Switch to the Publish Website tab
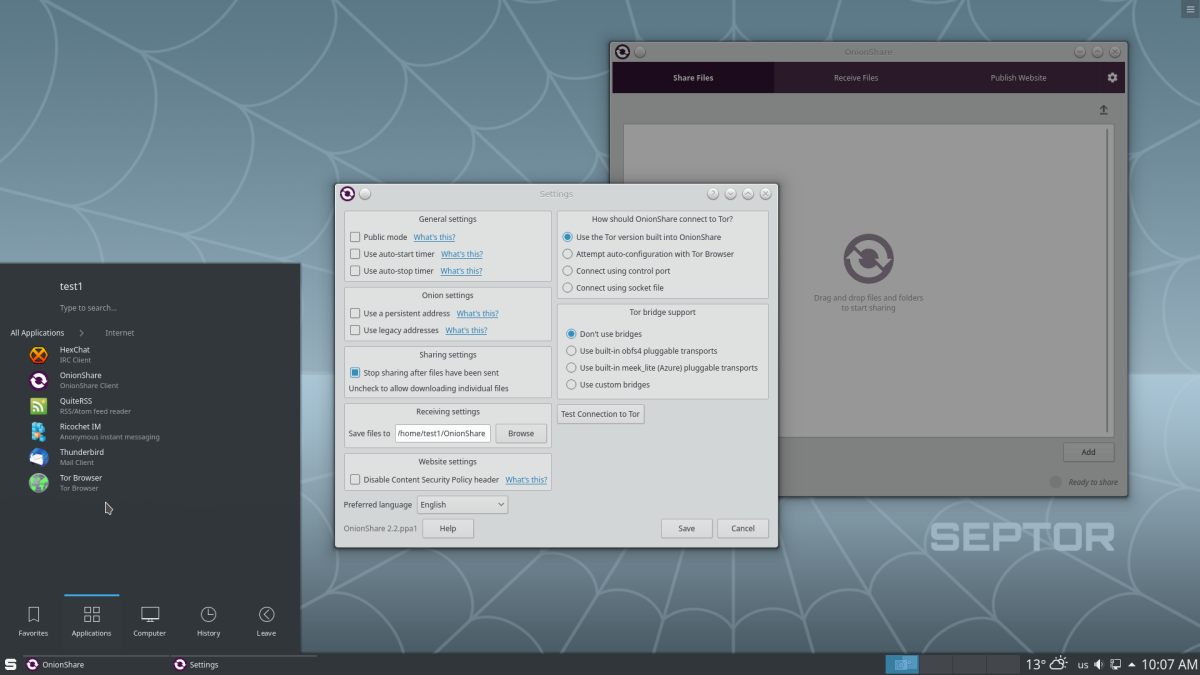Screen dimensions: 1200x675 (x=1018, y=78)
